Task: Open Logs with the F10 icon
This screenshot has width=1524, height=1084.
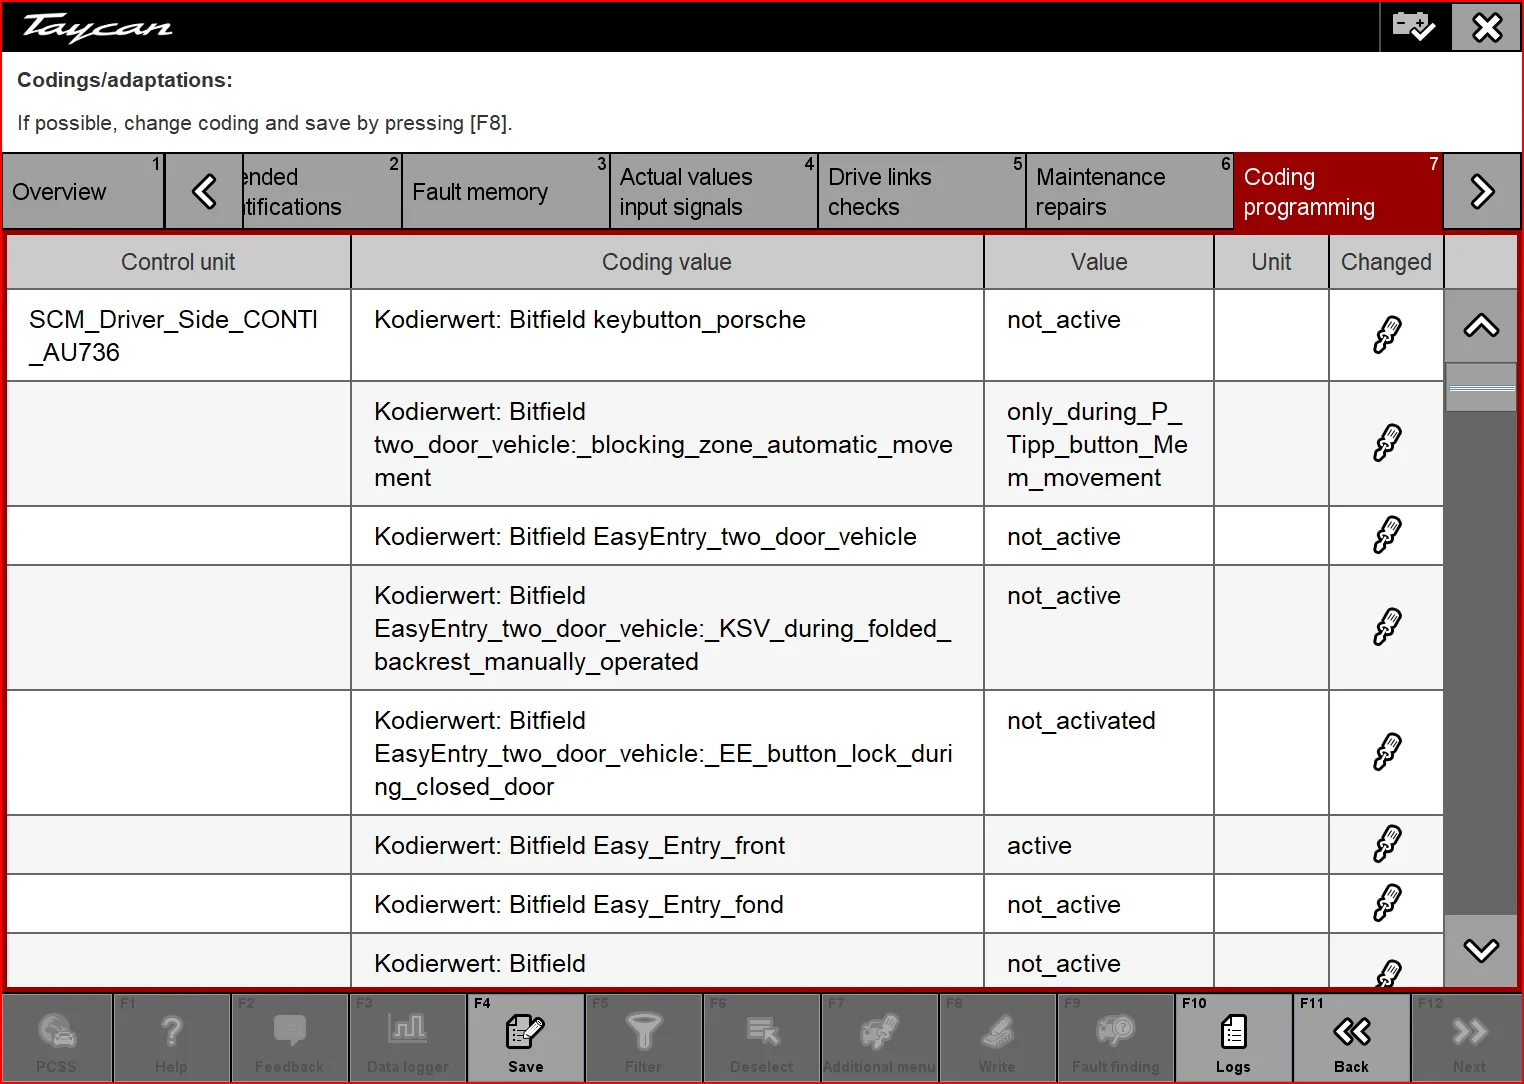Action: (1233, 1037)
